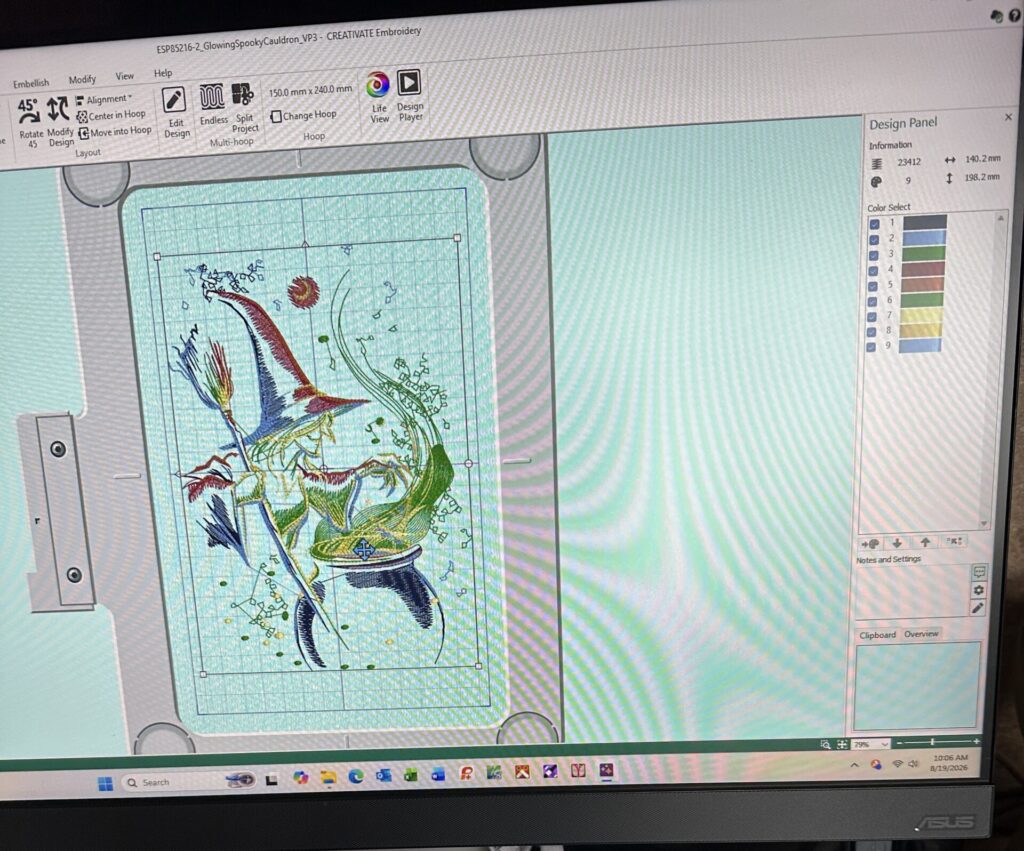Click the top-right selection resize handle
Viewport: 1024px width, 851px height.
(457, 238)
